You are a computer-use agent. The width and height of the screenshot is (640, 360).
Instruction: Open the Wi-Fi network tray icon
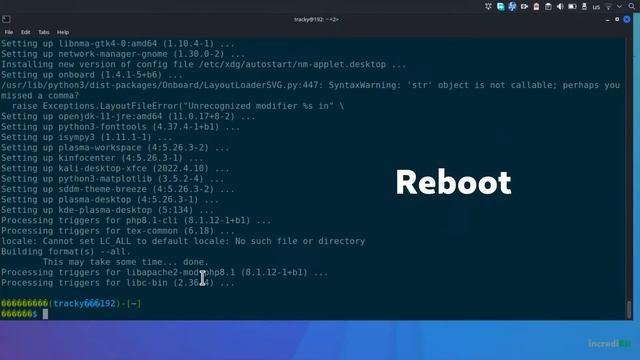[x=608, y=7]
